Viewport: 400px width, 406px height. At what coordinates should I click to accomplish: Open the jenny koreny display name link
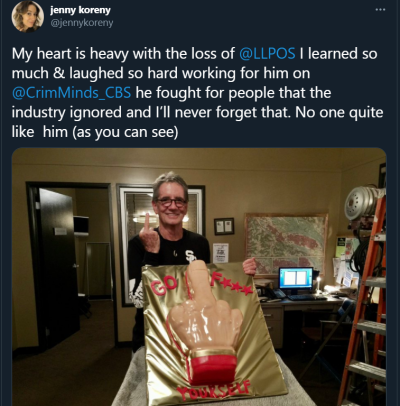coord(80,10)
